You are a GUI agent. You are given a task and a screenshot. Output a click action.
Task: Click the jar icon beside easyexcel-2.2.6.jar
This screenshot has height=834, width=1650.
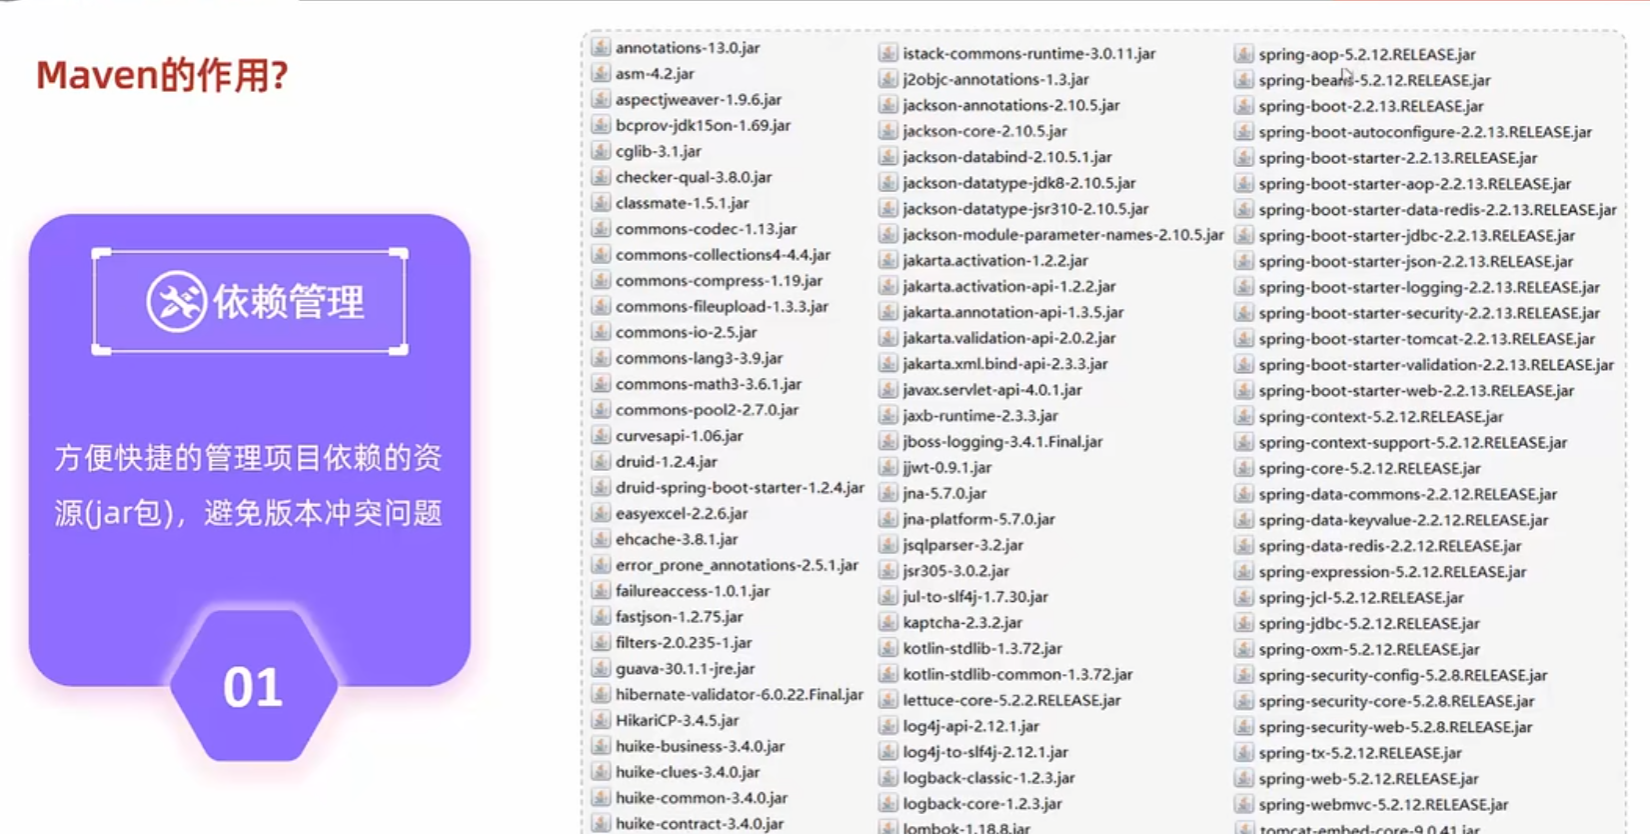(x=601, y=513)
